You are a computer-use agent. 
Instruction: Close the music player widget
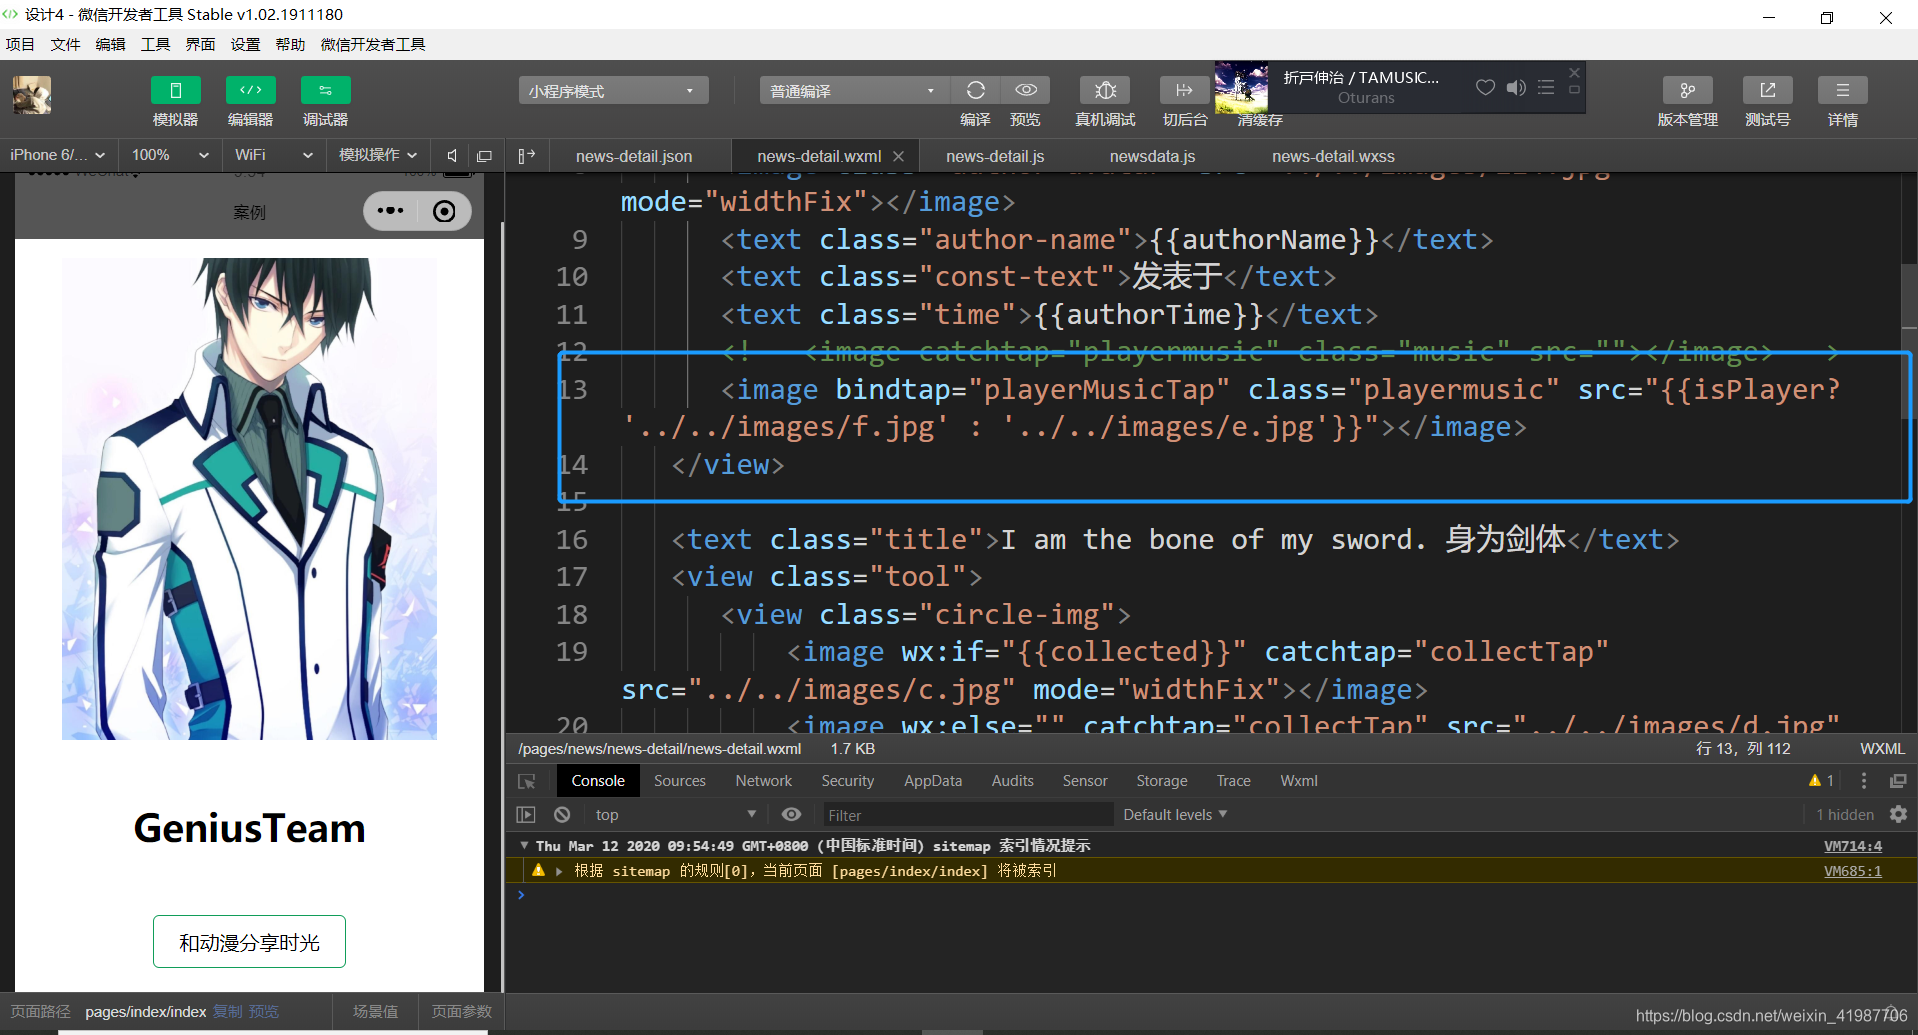1574,73
